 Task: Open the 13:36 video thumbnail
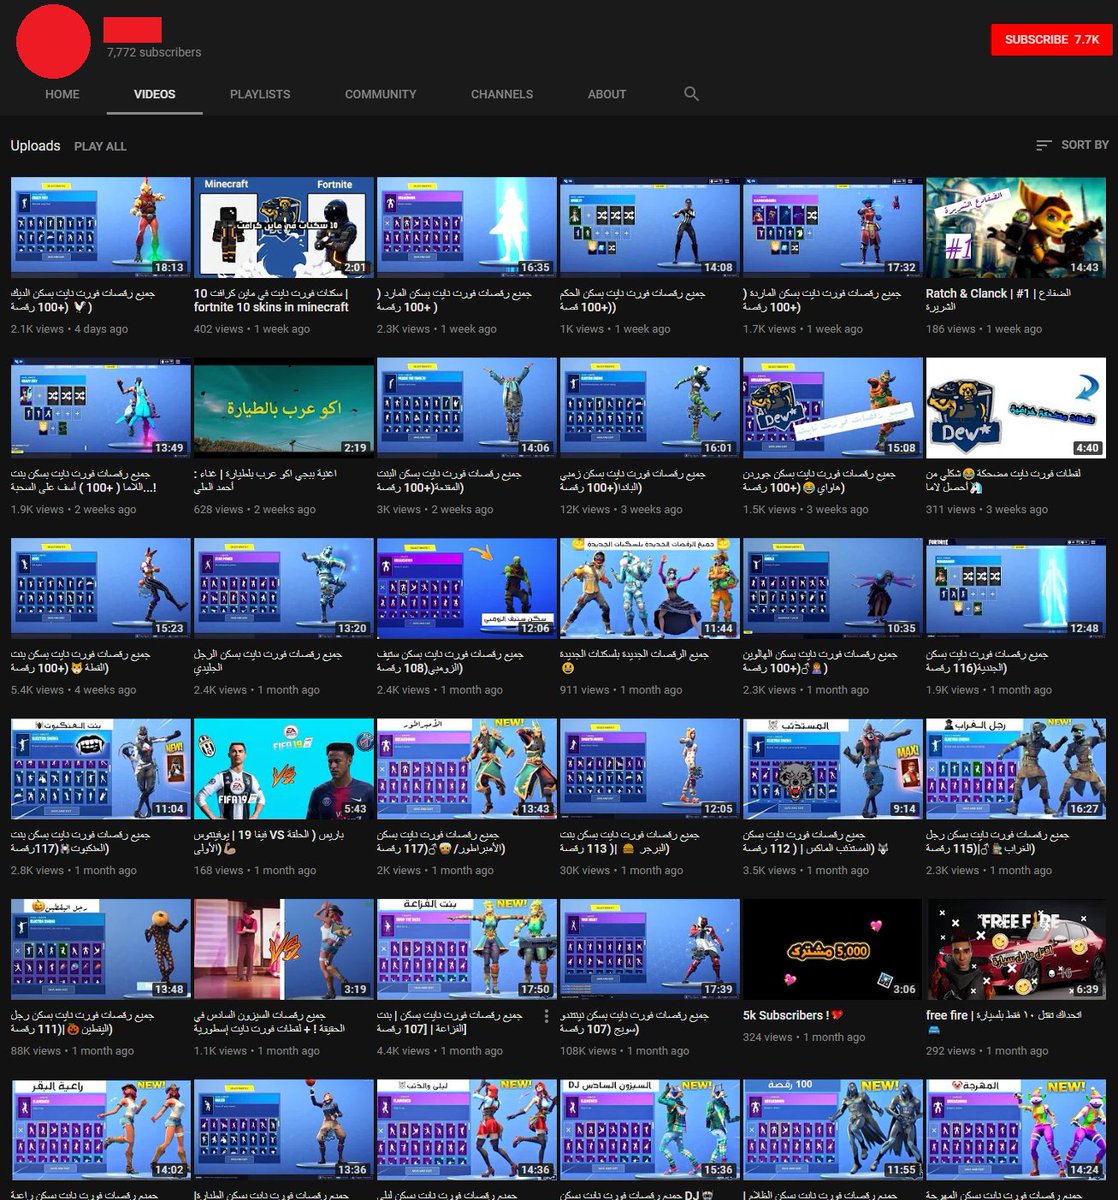pos(284,1130)
